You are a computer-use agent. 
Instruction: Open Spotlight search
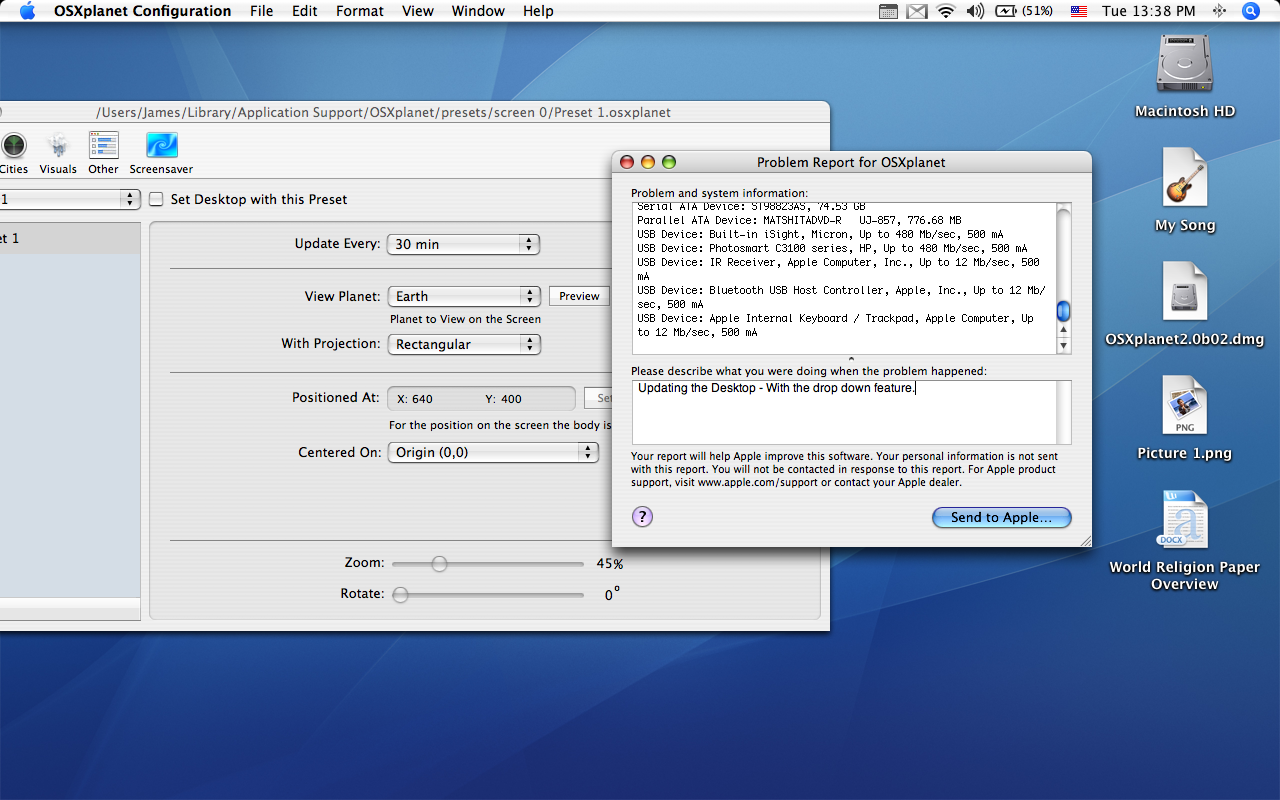tap(1251, 11)
